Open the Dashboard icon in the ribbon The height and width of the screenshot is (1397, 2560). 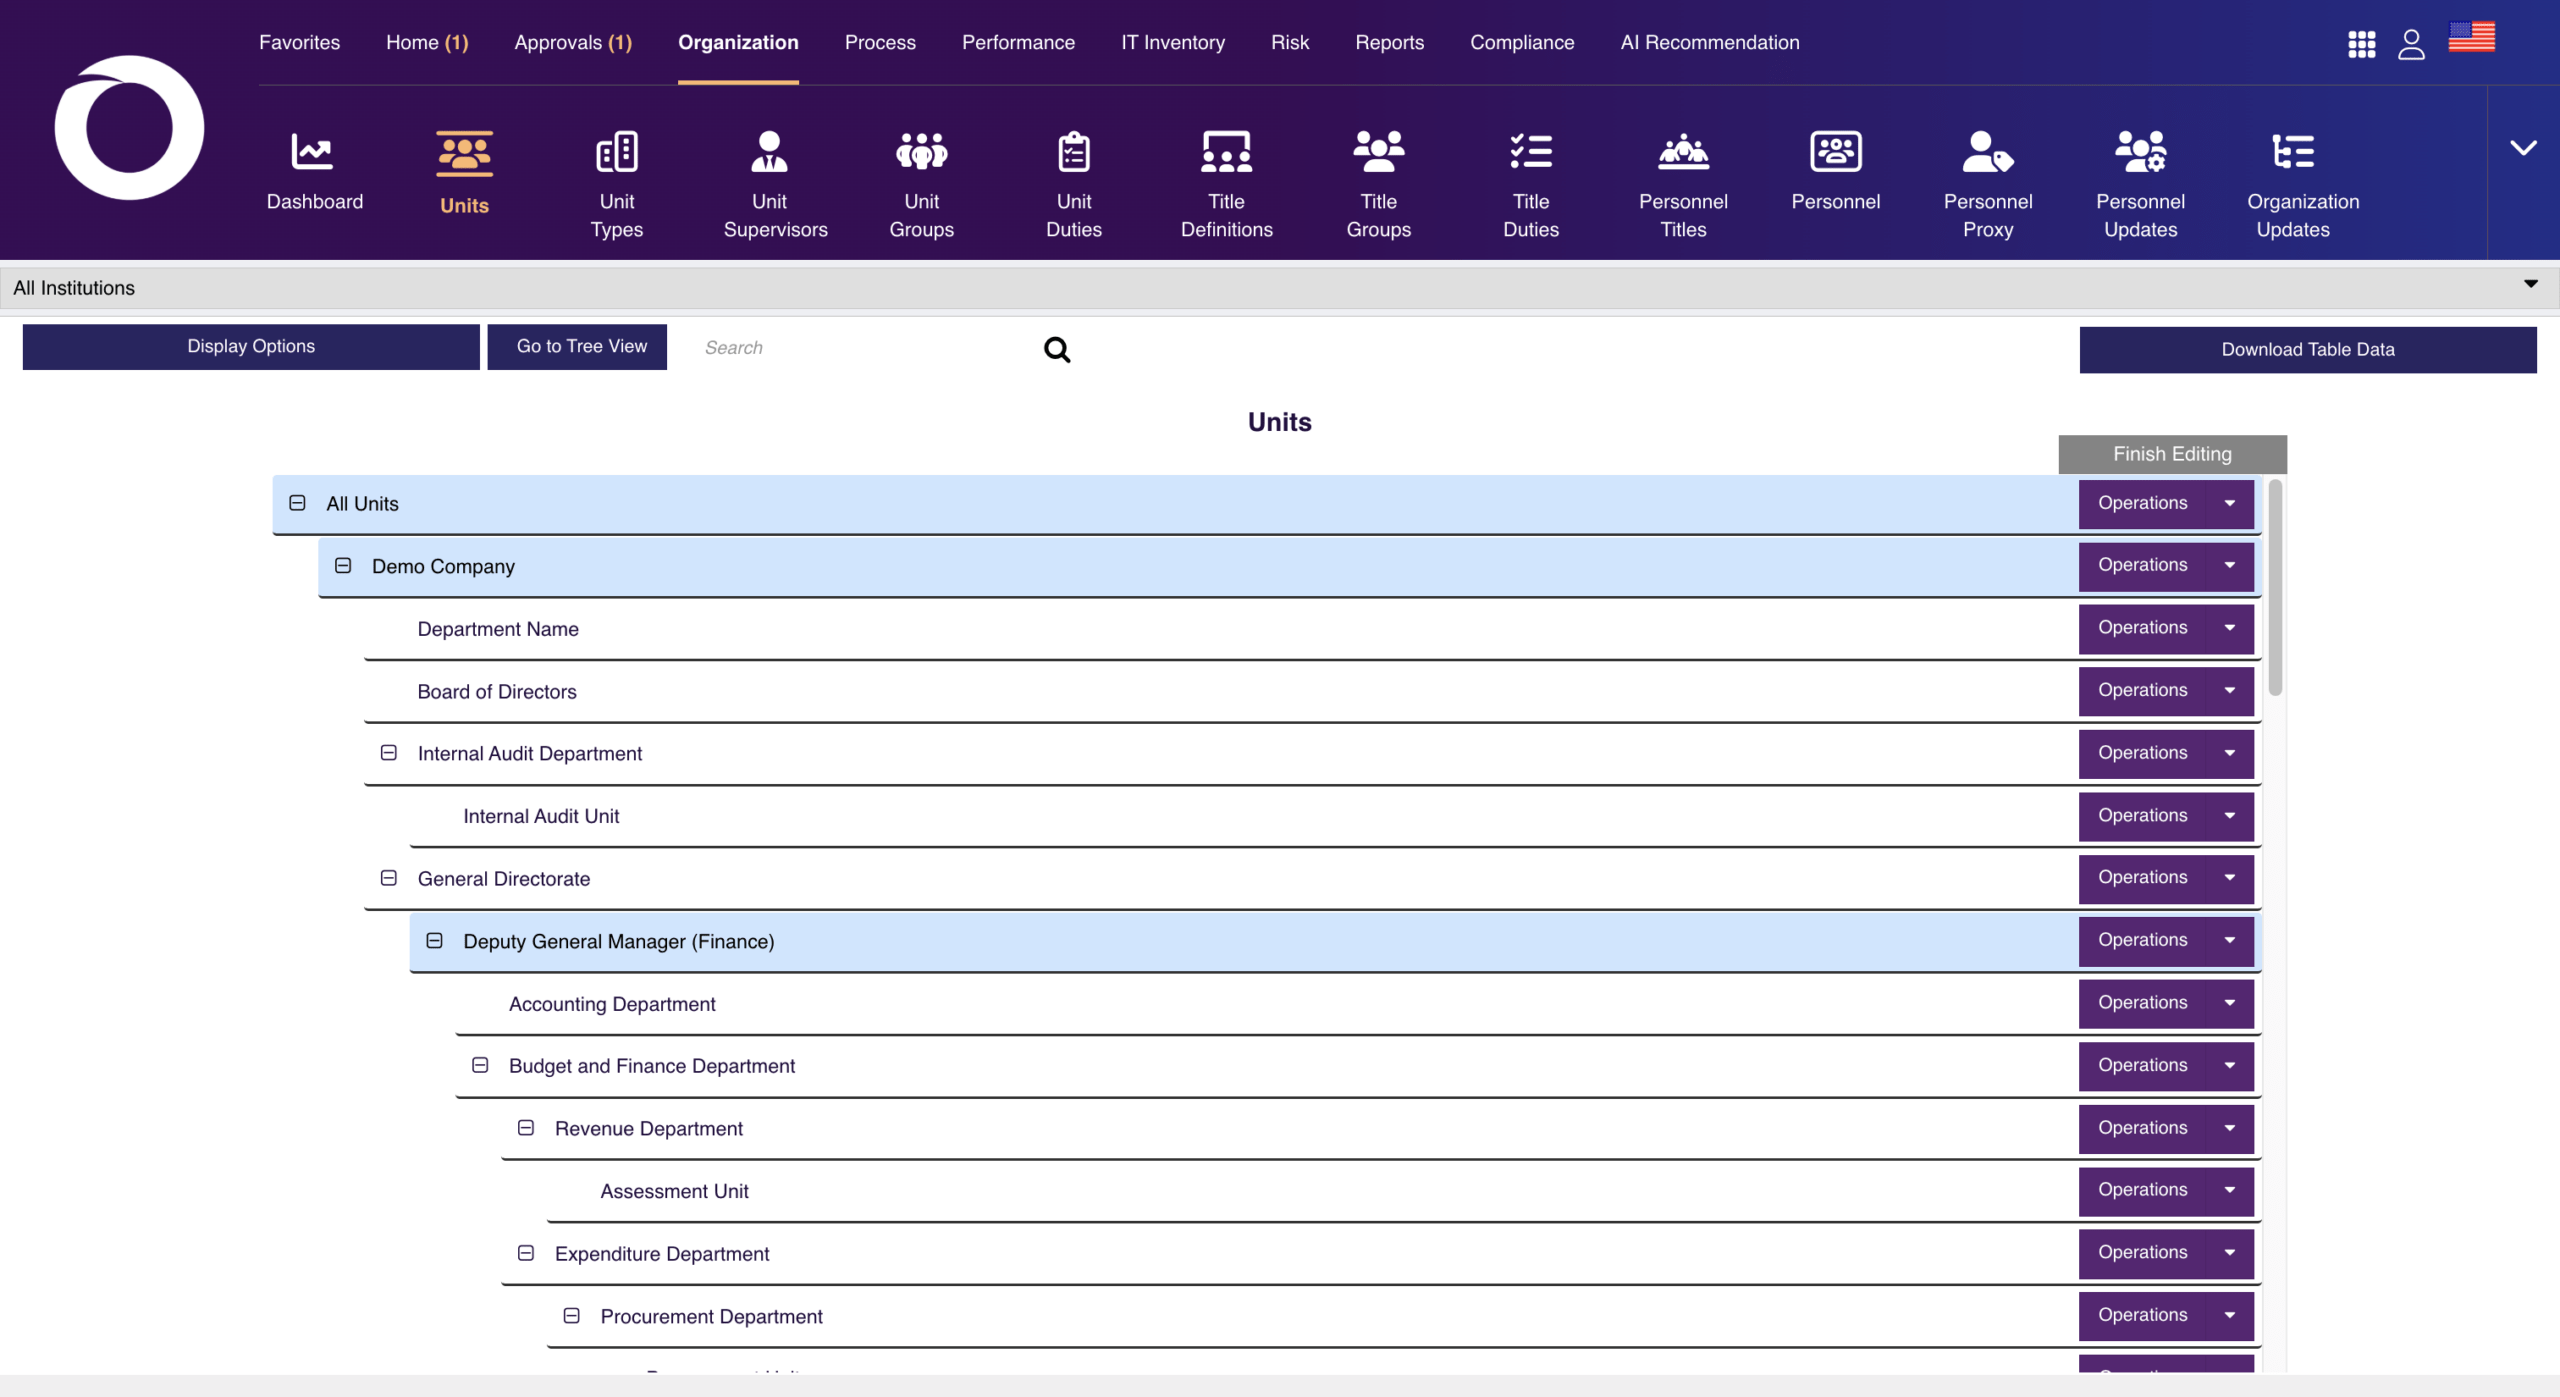pos(313,152)
